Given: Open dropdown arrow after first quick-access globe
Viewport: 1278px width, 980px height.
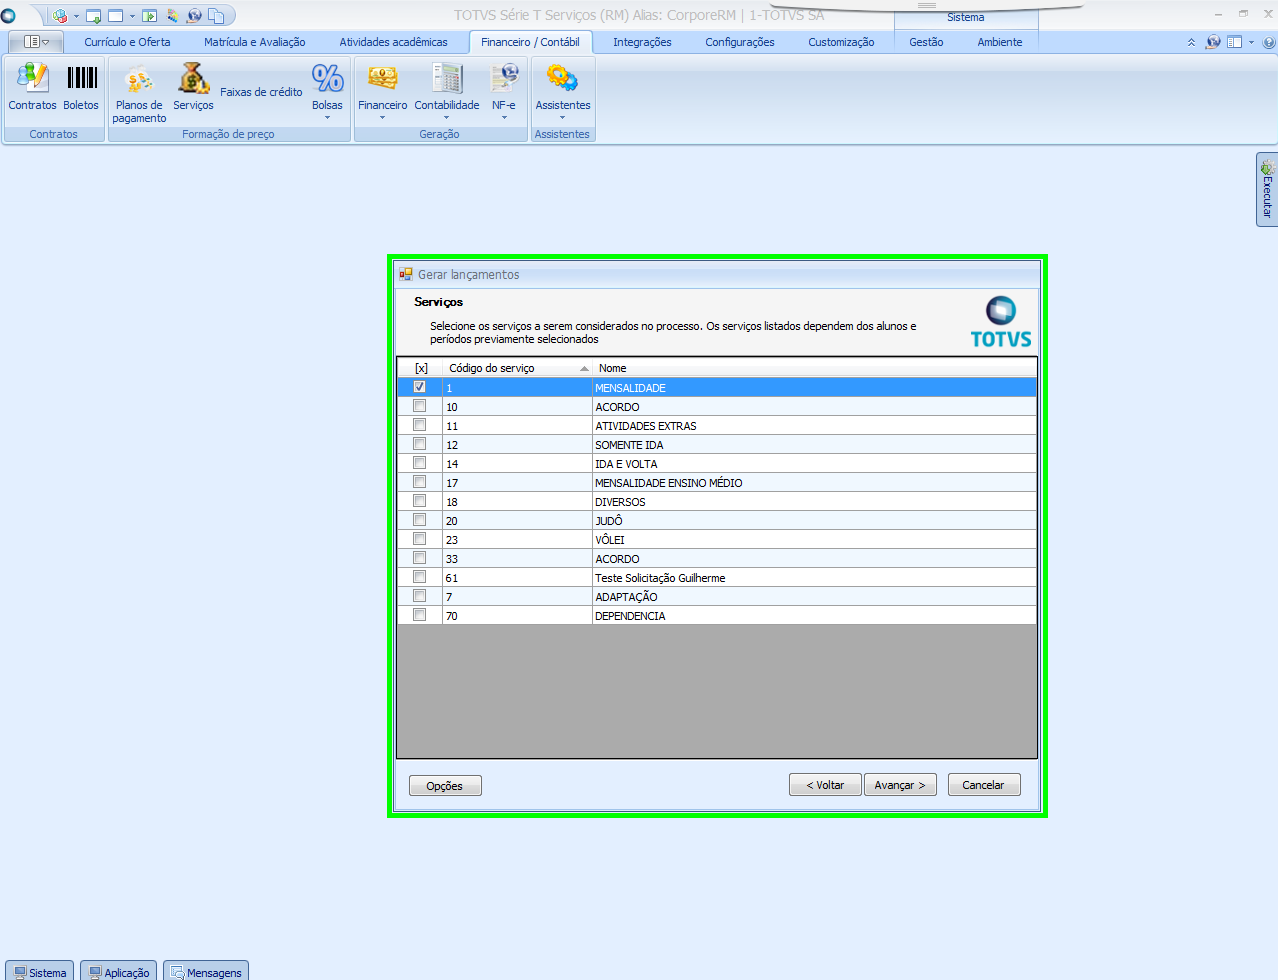Looking at the screenshot, I should (76, 16).
